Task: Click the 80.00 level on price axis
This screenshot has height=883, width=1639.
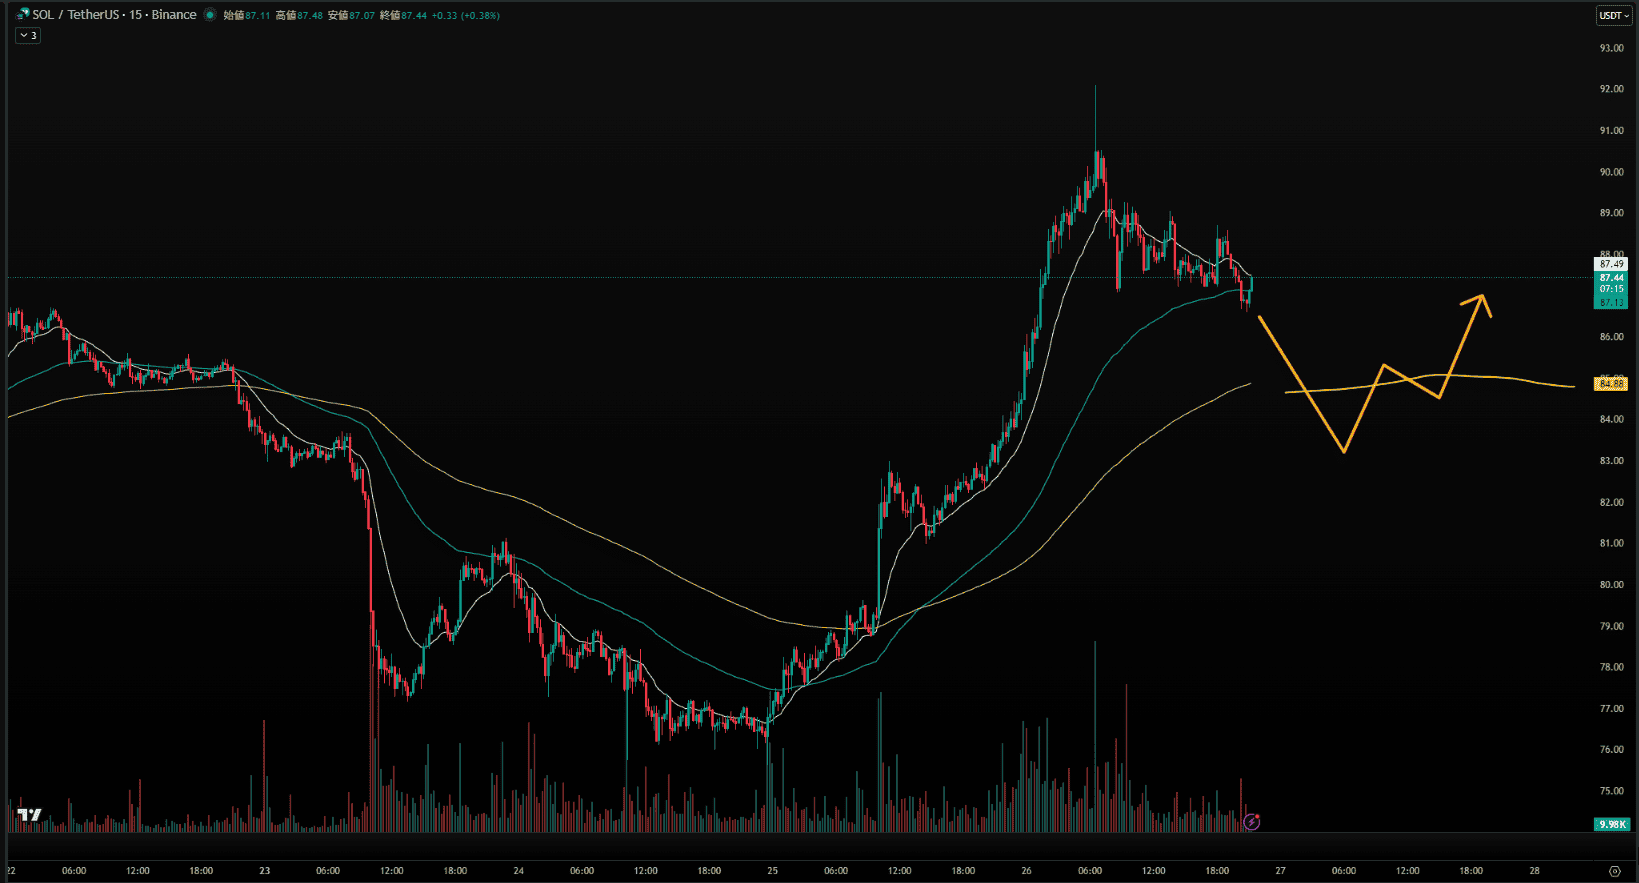Action: pos(1611,585)
